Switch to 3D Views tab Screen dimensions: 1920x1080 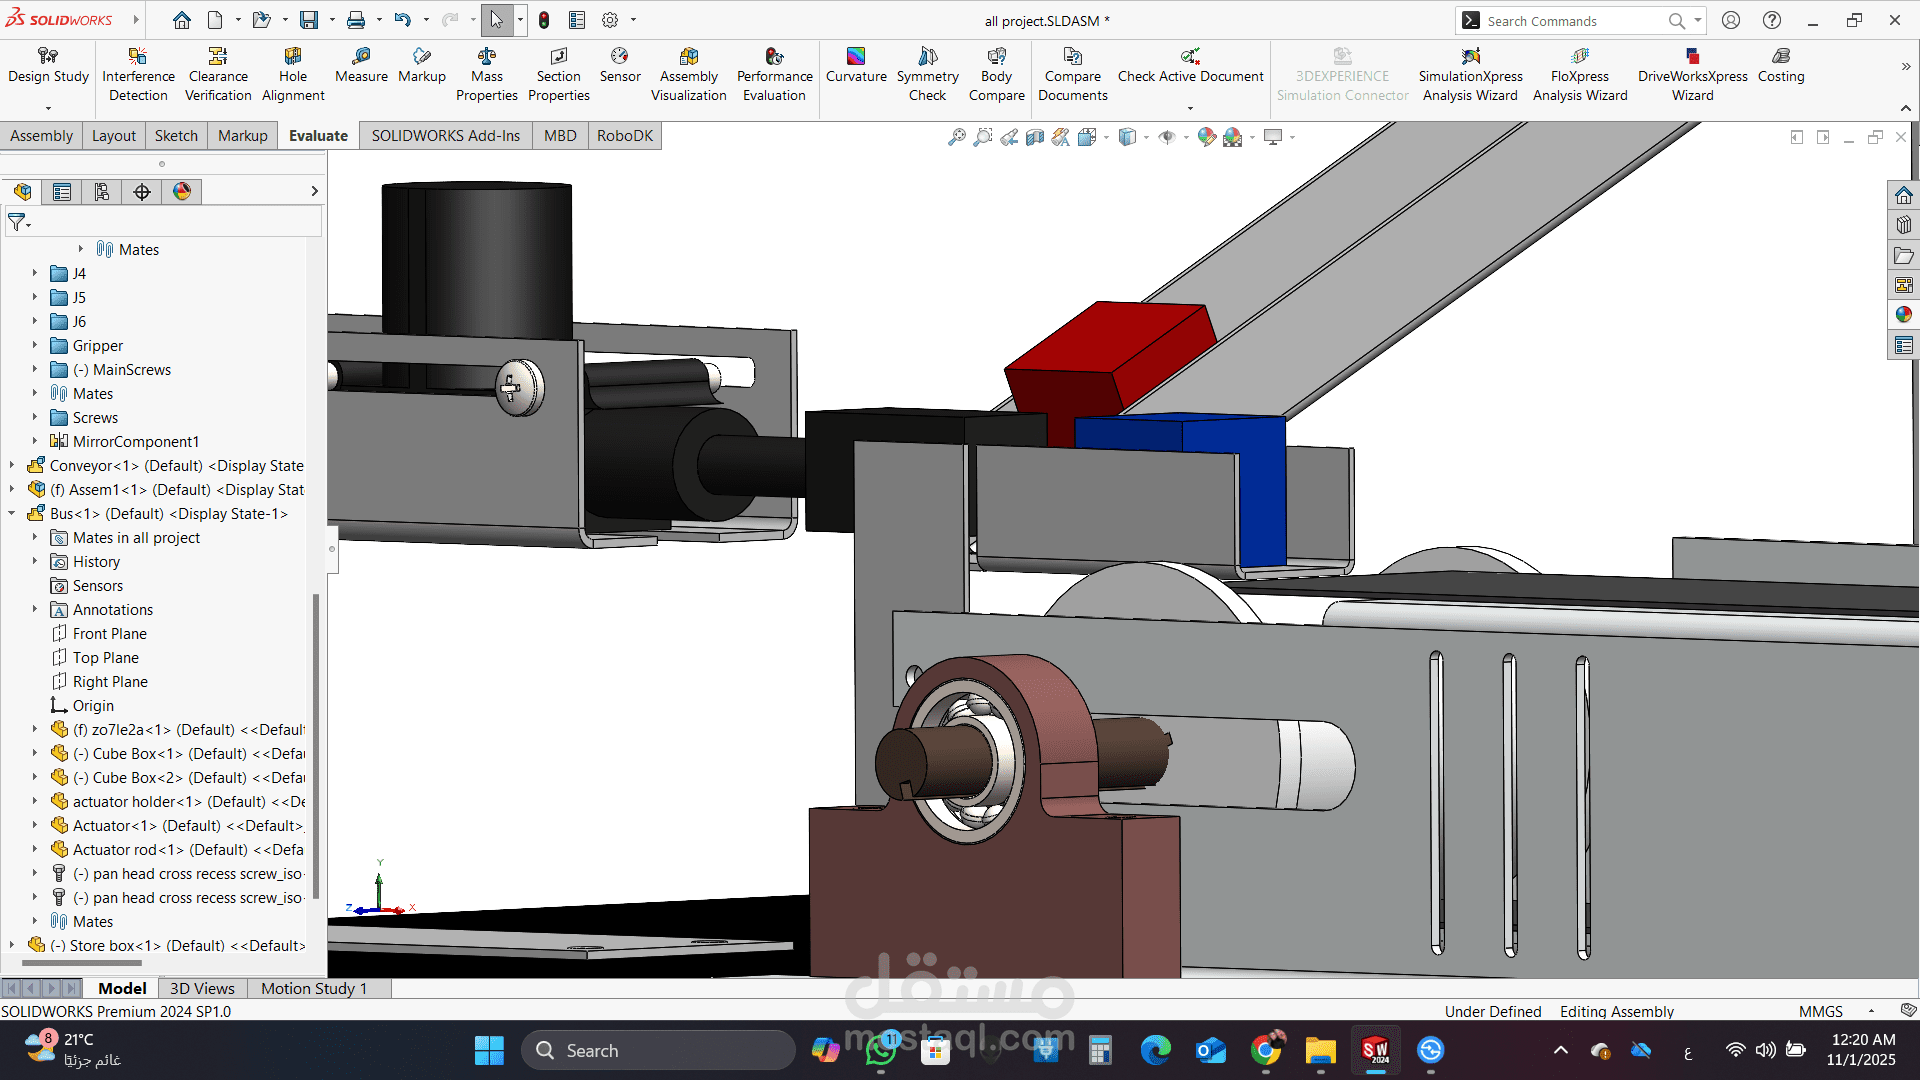[x=202, y=988]
